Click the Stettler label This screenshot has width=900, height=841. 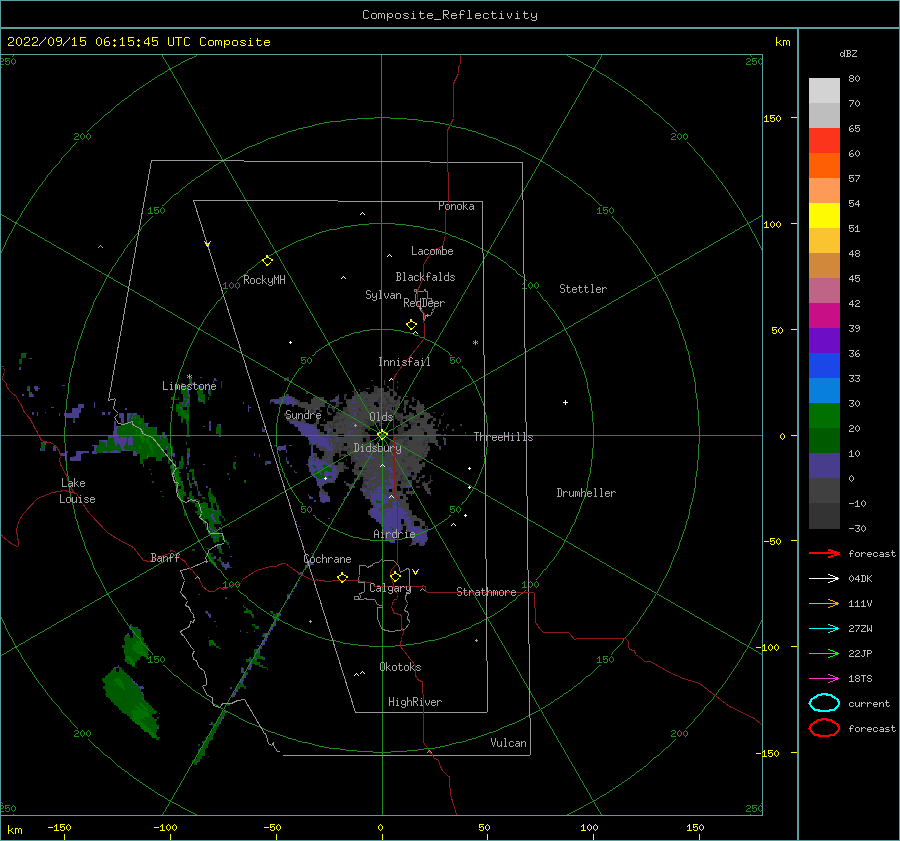tap(583, 289)
